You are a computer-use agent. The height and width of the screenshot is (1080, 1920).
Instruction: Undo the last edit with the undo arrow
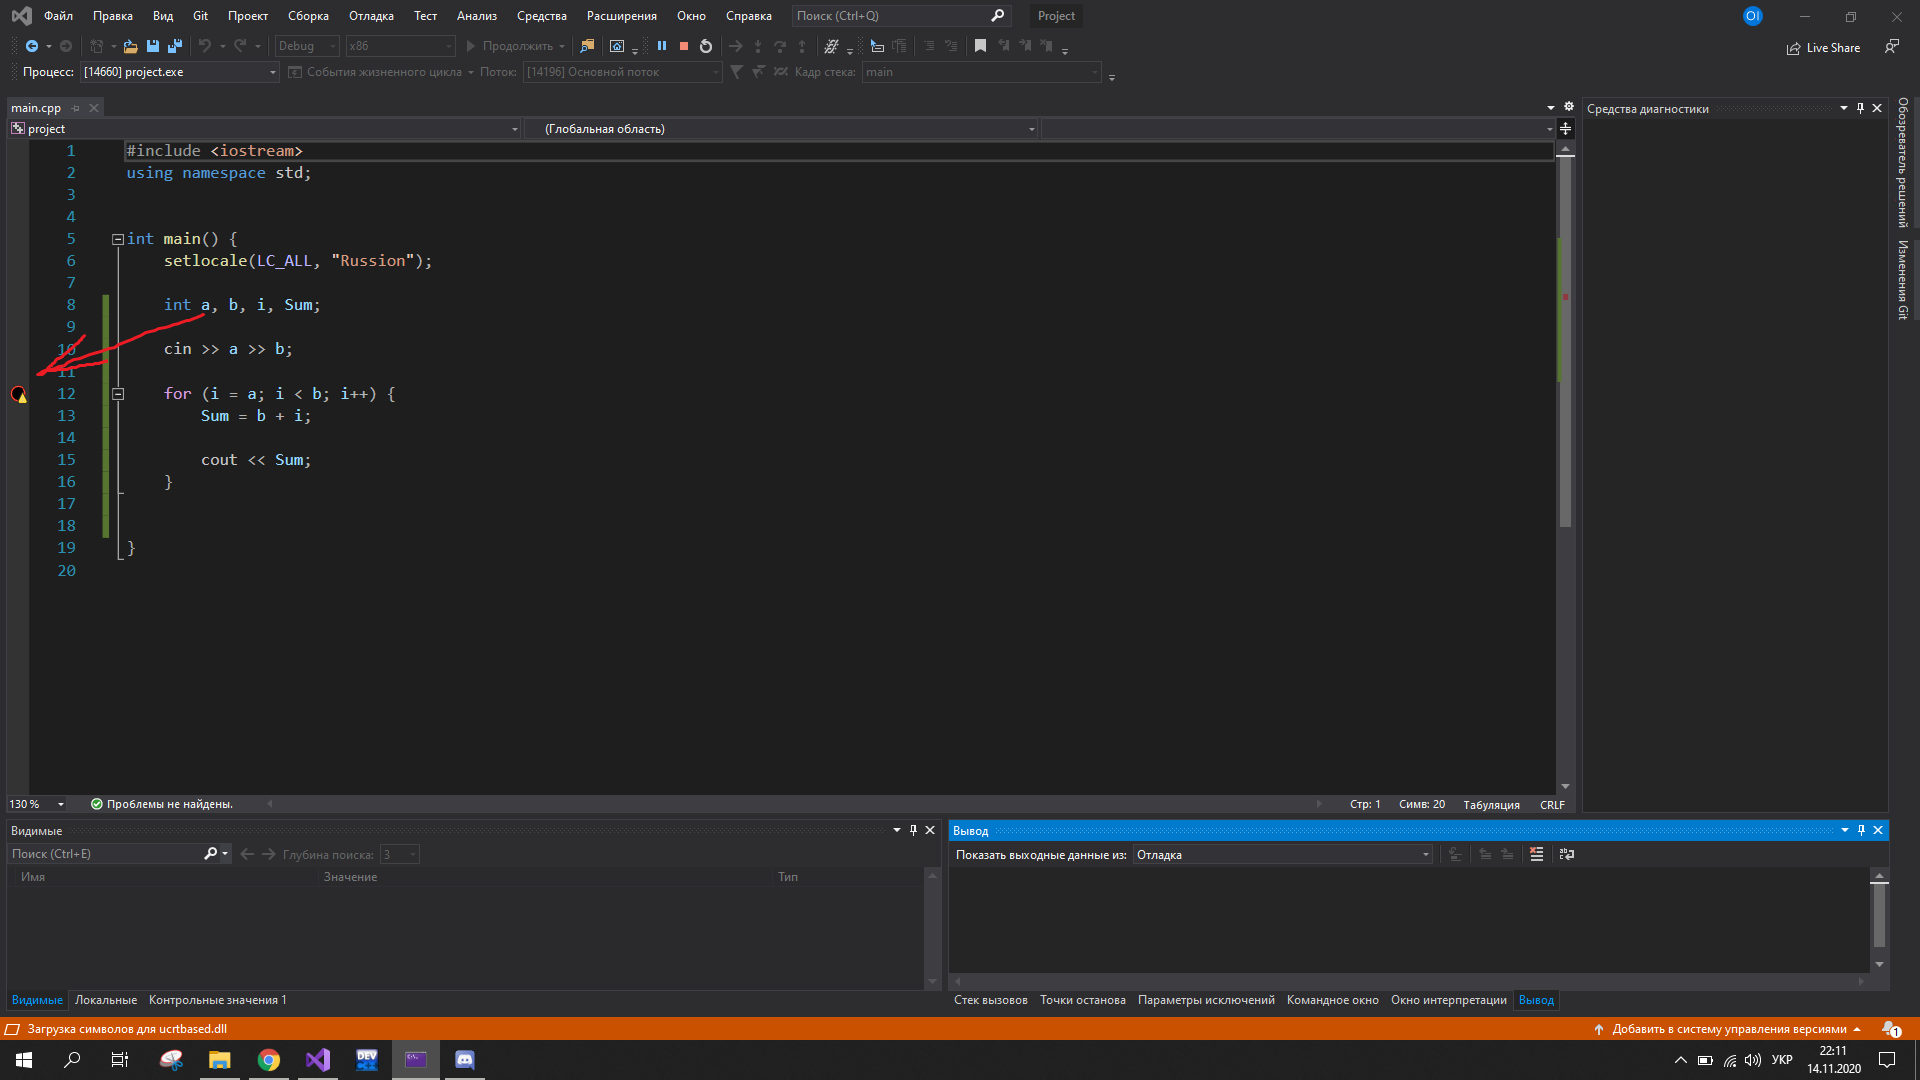[205, 46]
